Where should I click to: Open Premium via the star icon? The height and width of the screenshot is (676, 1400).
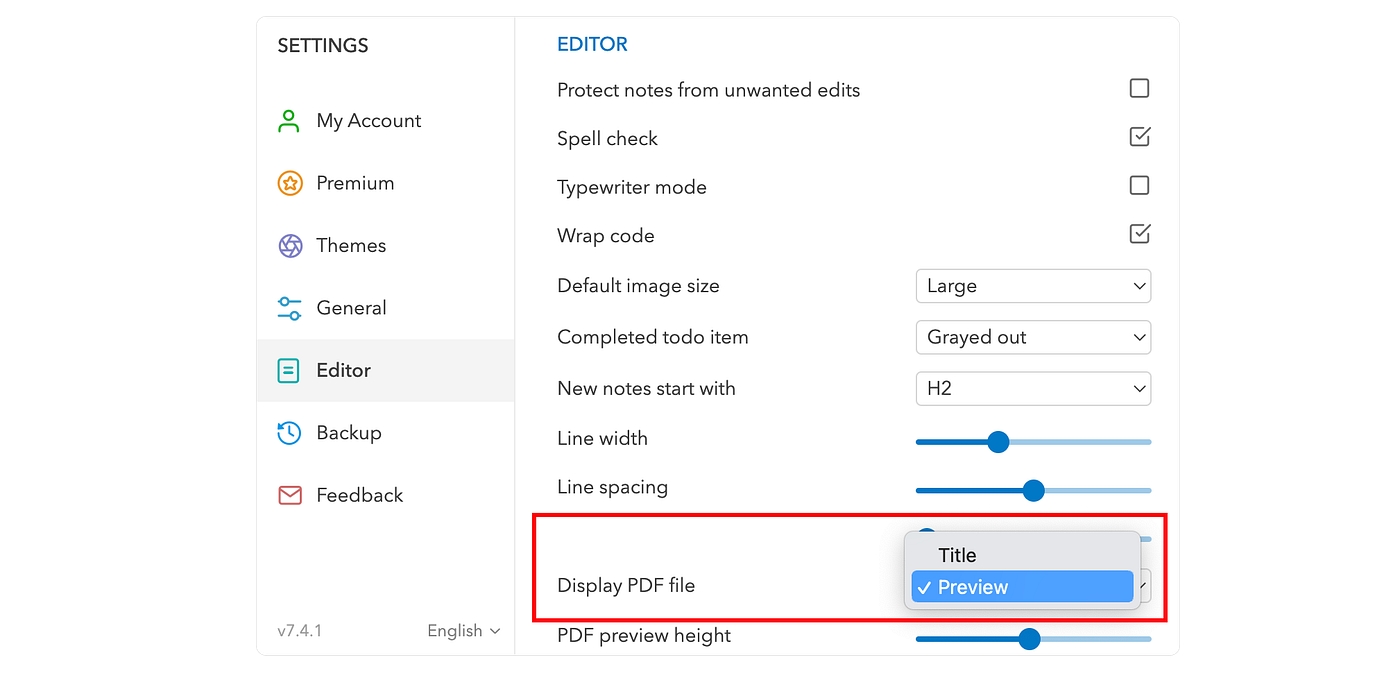[289, 183]
